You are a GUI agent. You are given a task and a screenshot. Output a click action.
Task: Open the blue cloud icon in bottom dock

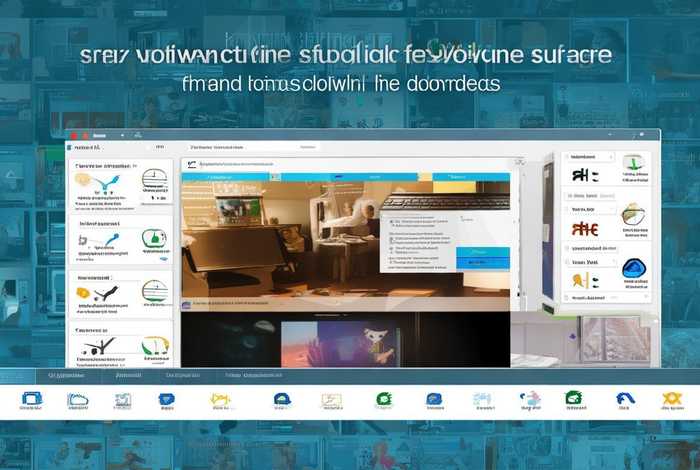coord(77,400)
